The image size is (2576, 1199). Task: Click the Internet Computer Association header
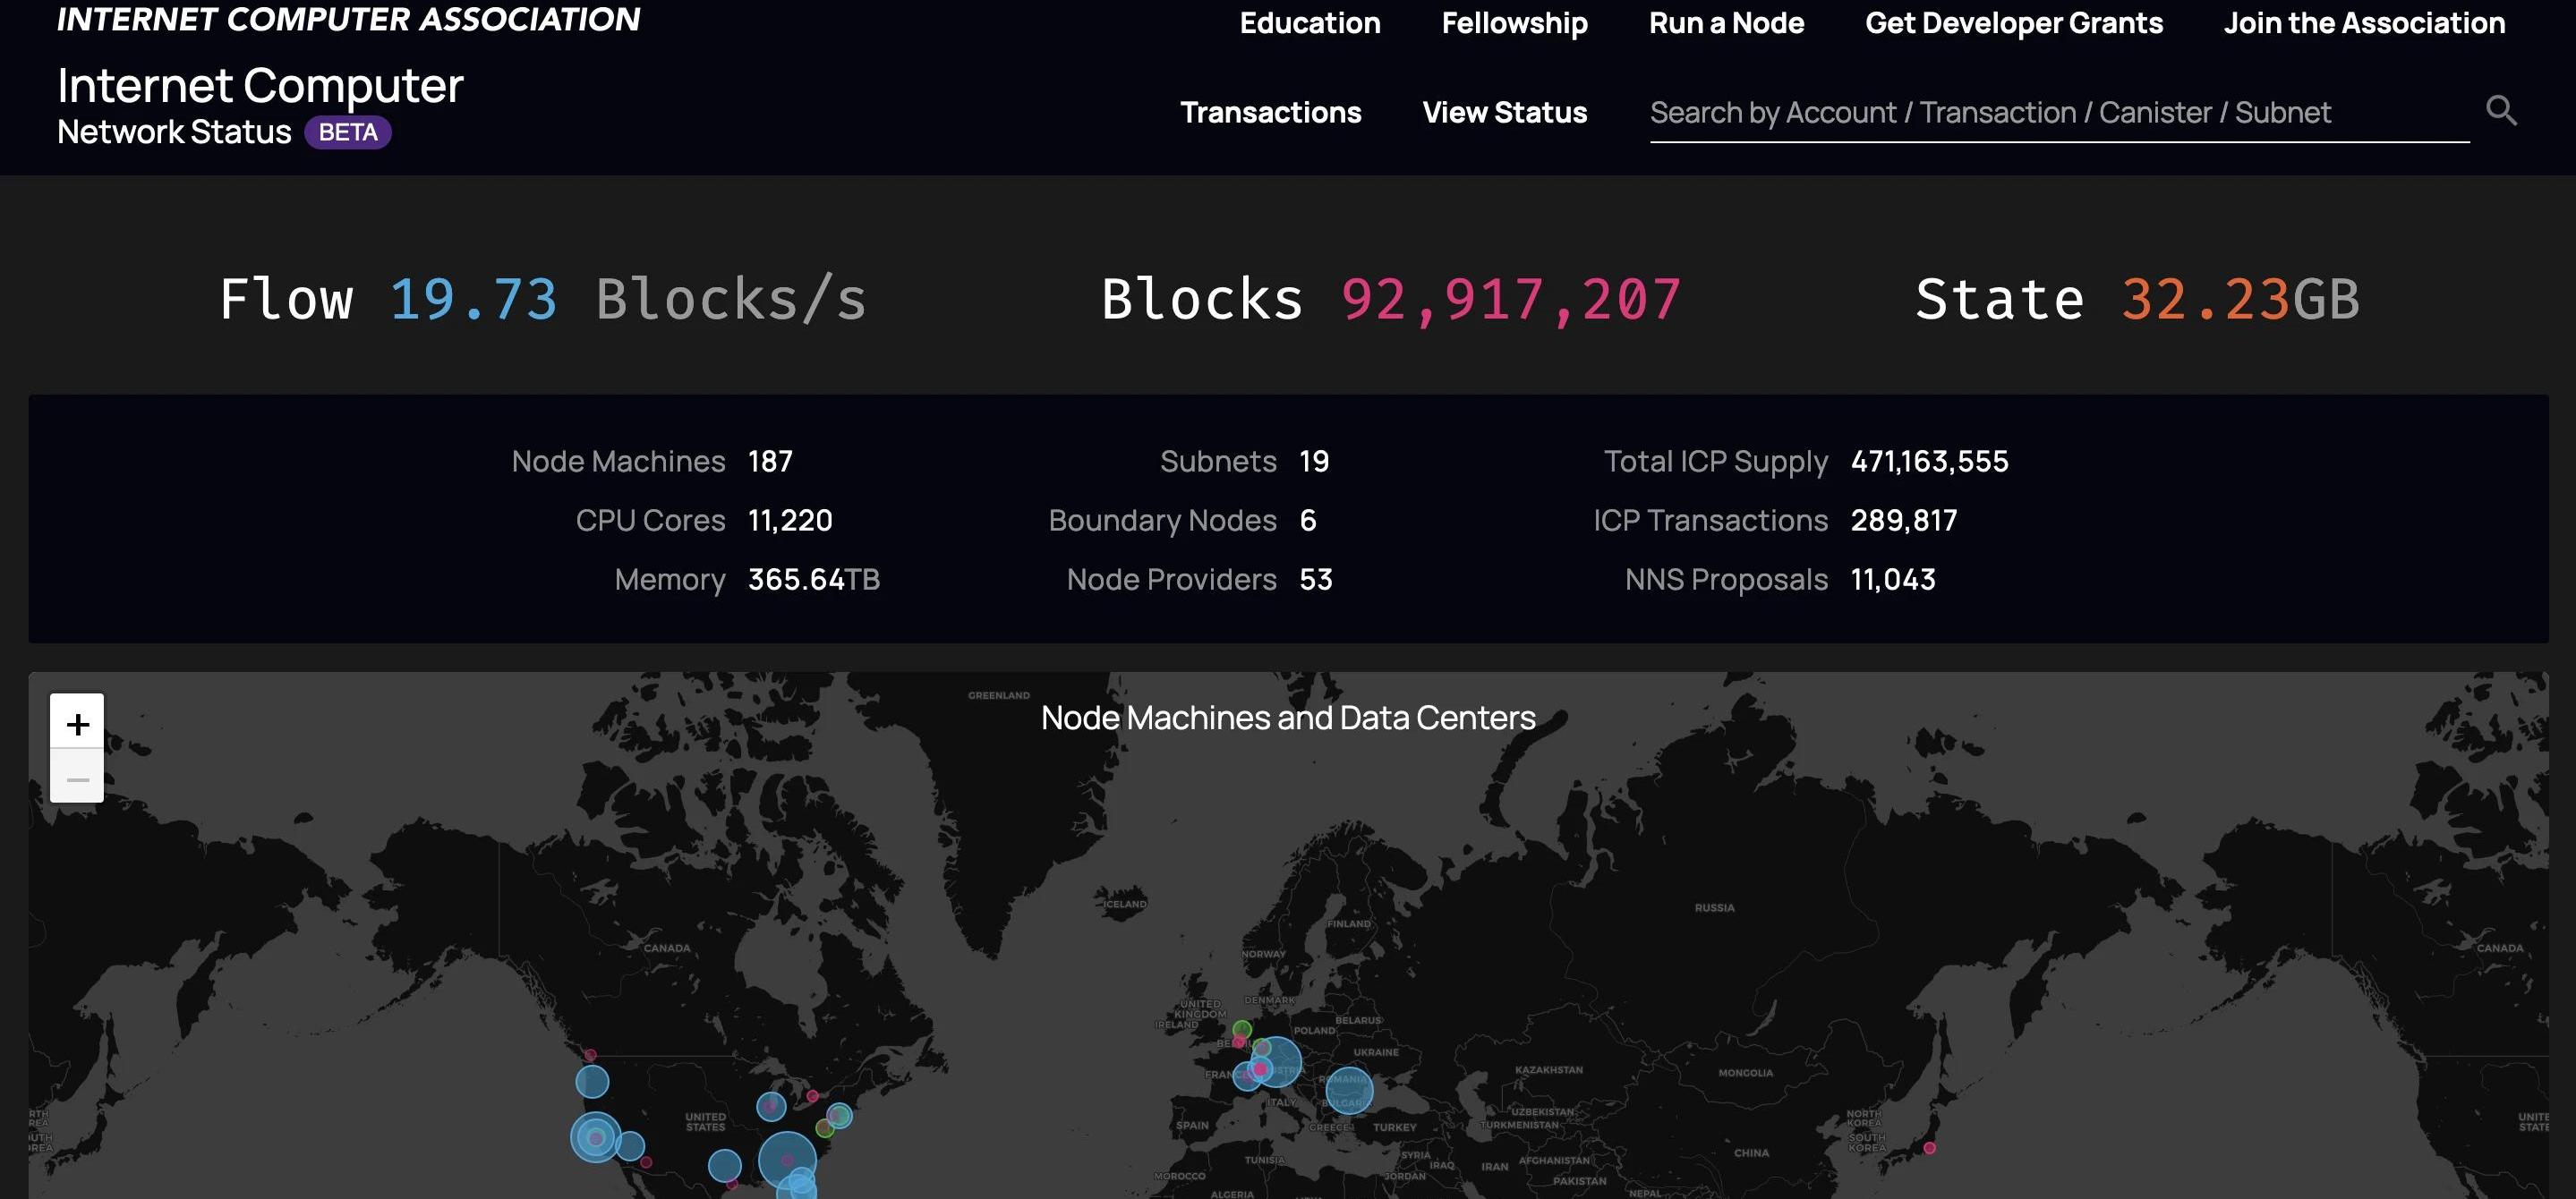pos(348,19)
